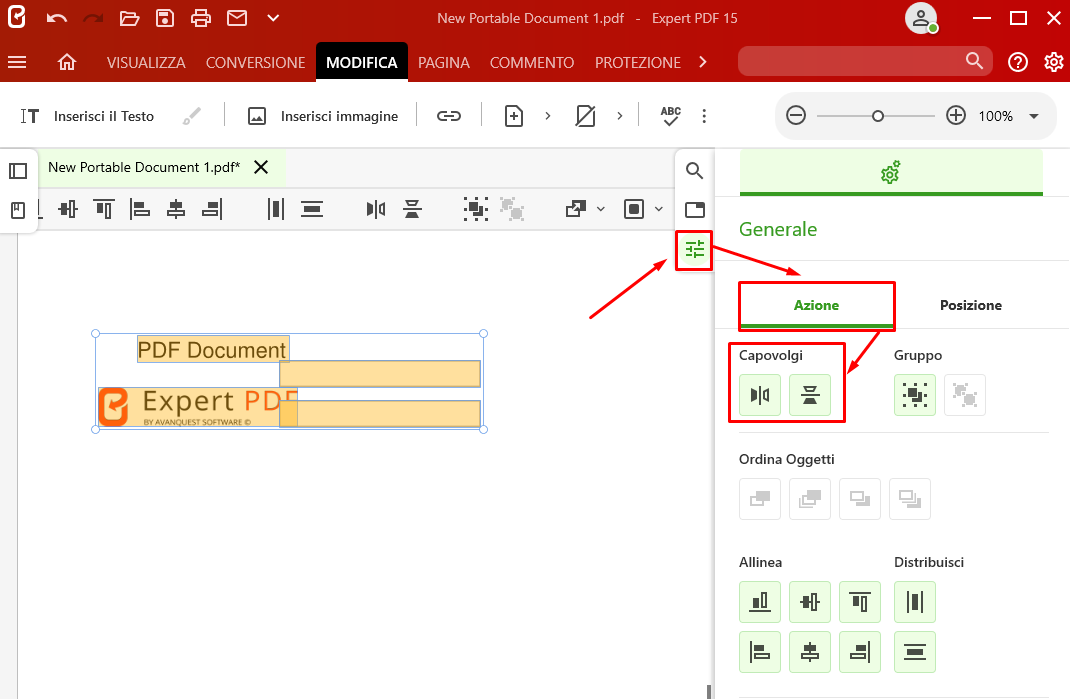
Task: Open the hamburger main menu
Action: coord(17,63)
